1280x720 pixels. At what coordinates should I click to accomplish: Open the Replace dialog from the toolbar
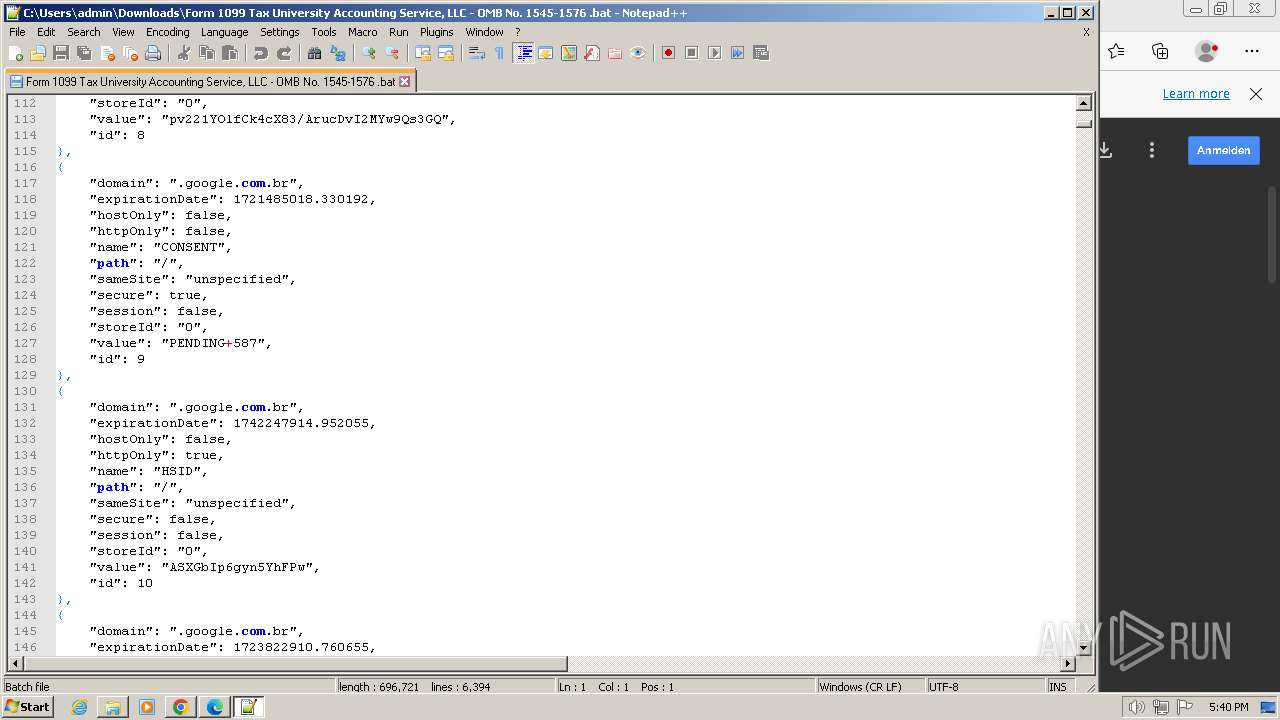(x=338, y=53)
